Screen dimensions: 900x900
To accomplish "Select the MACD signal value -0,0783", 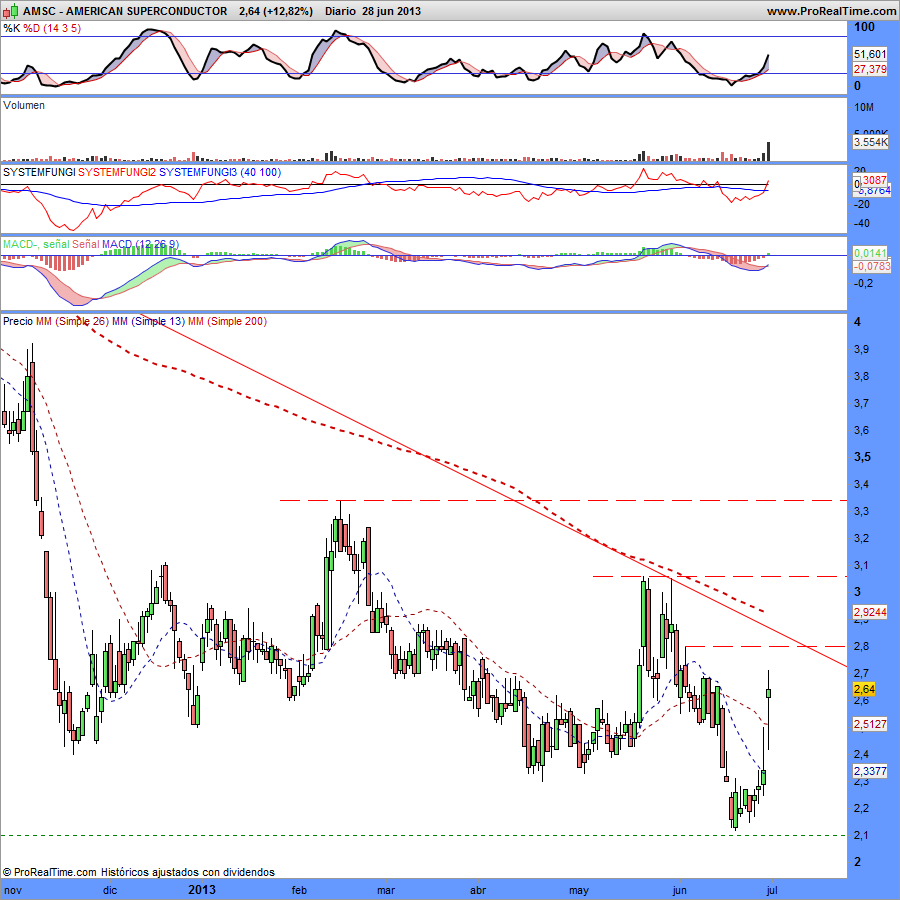I will [870, 266].
